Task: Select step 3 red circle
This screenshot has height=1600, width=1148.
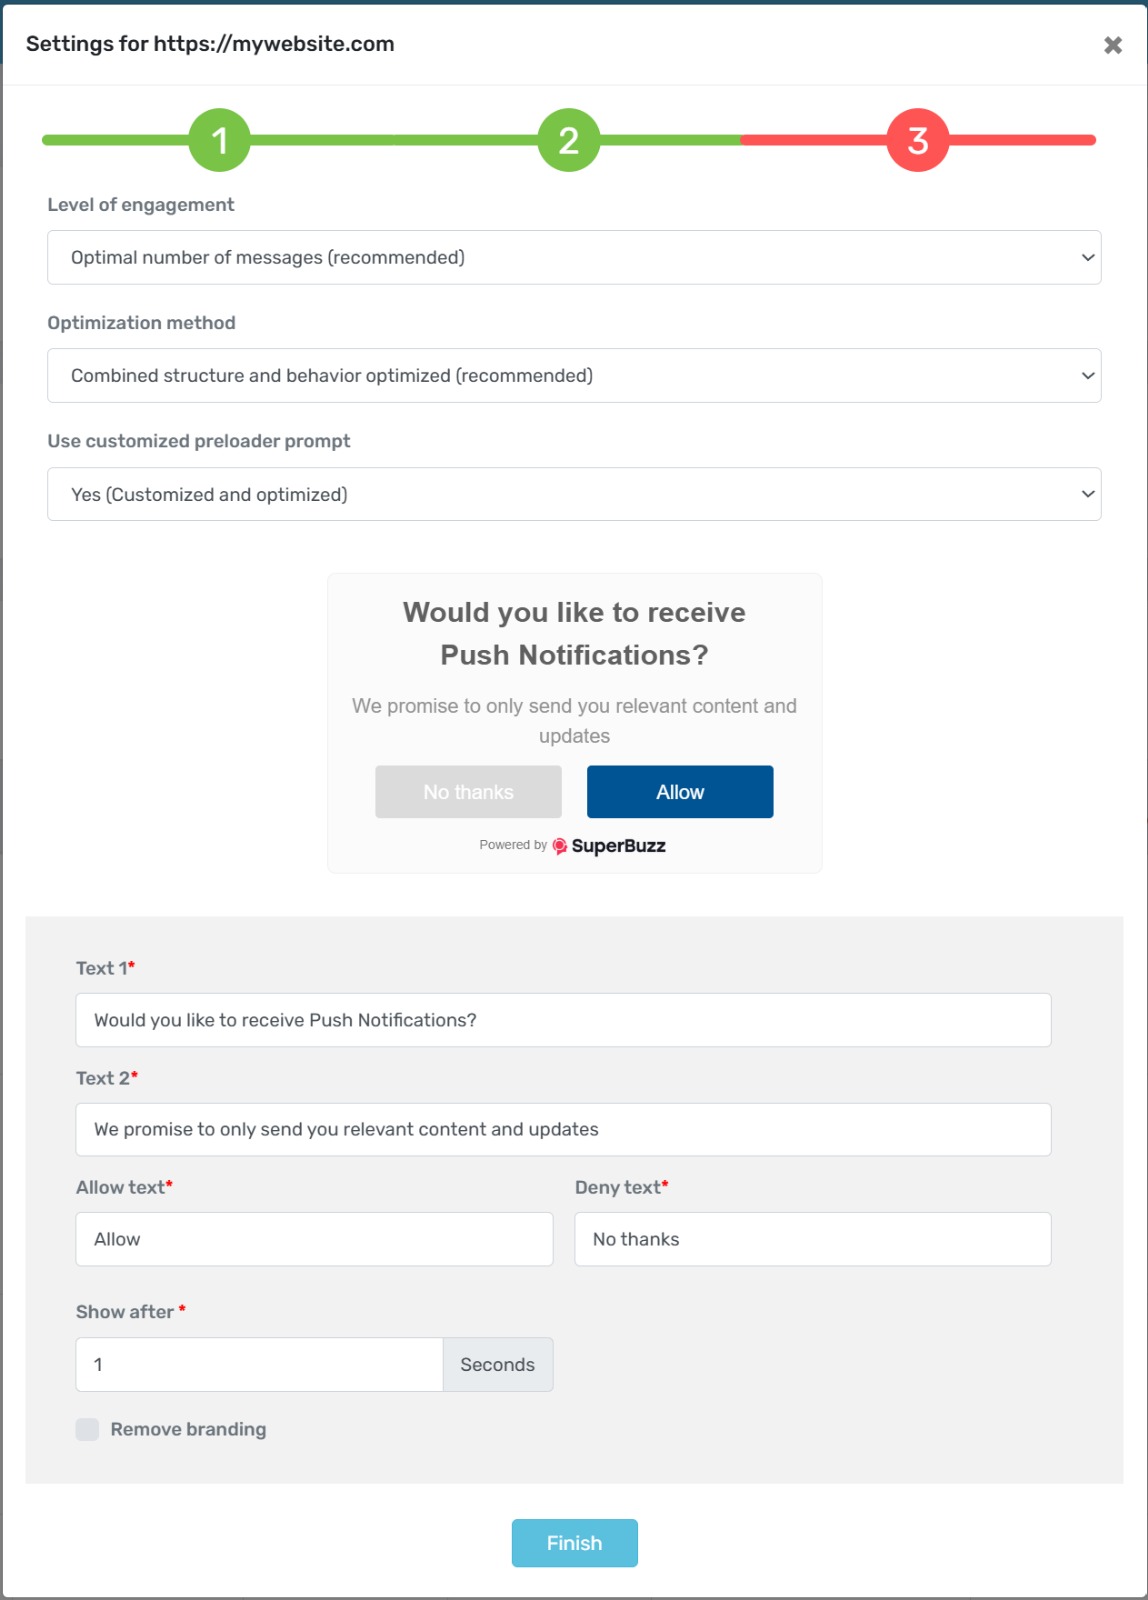Action: (x=917, y=140)
